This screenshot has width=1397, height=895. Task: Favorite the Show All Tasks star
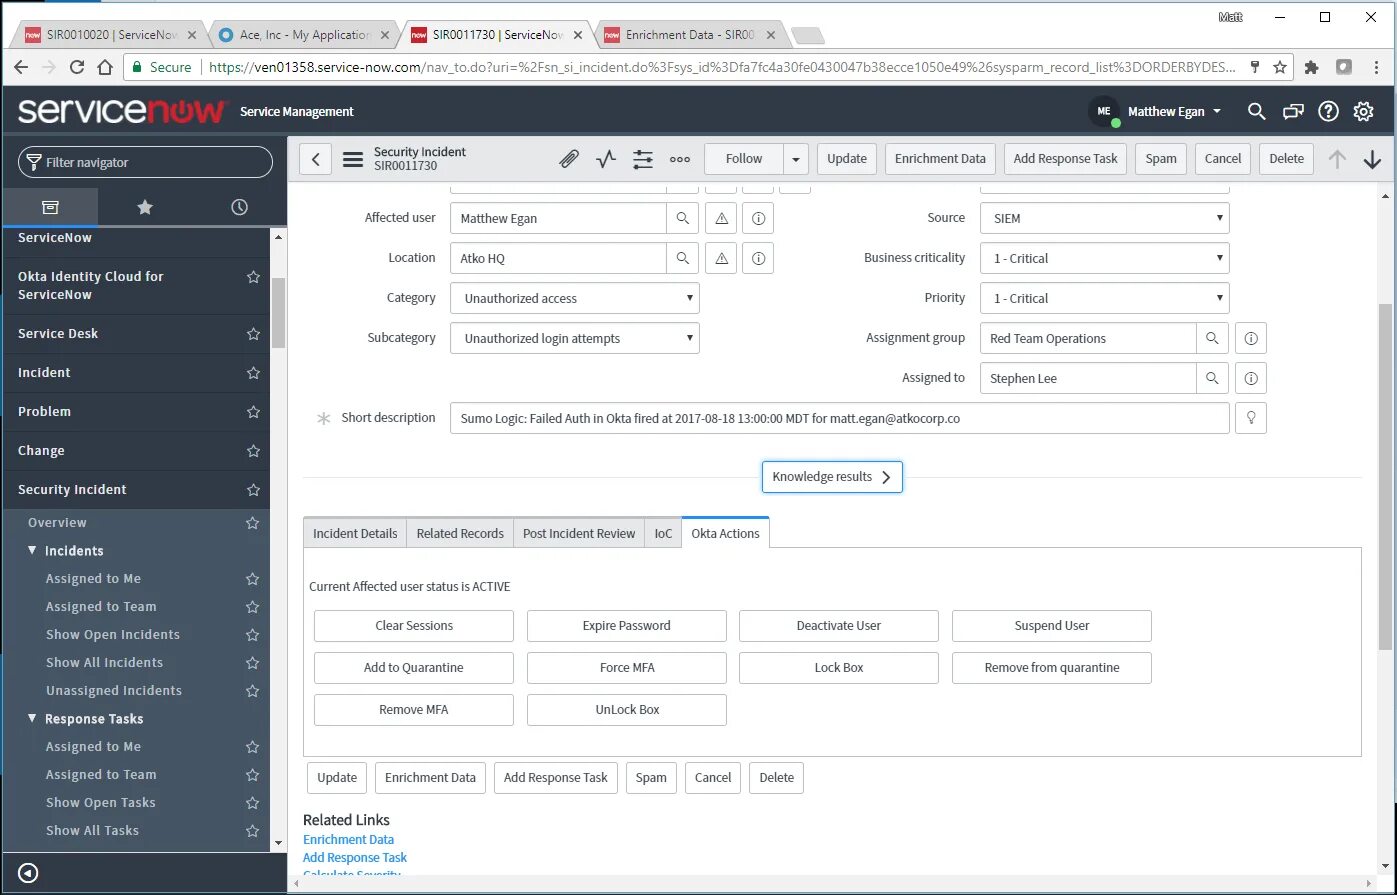point(253,831)
